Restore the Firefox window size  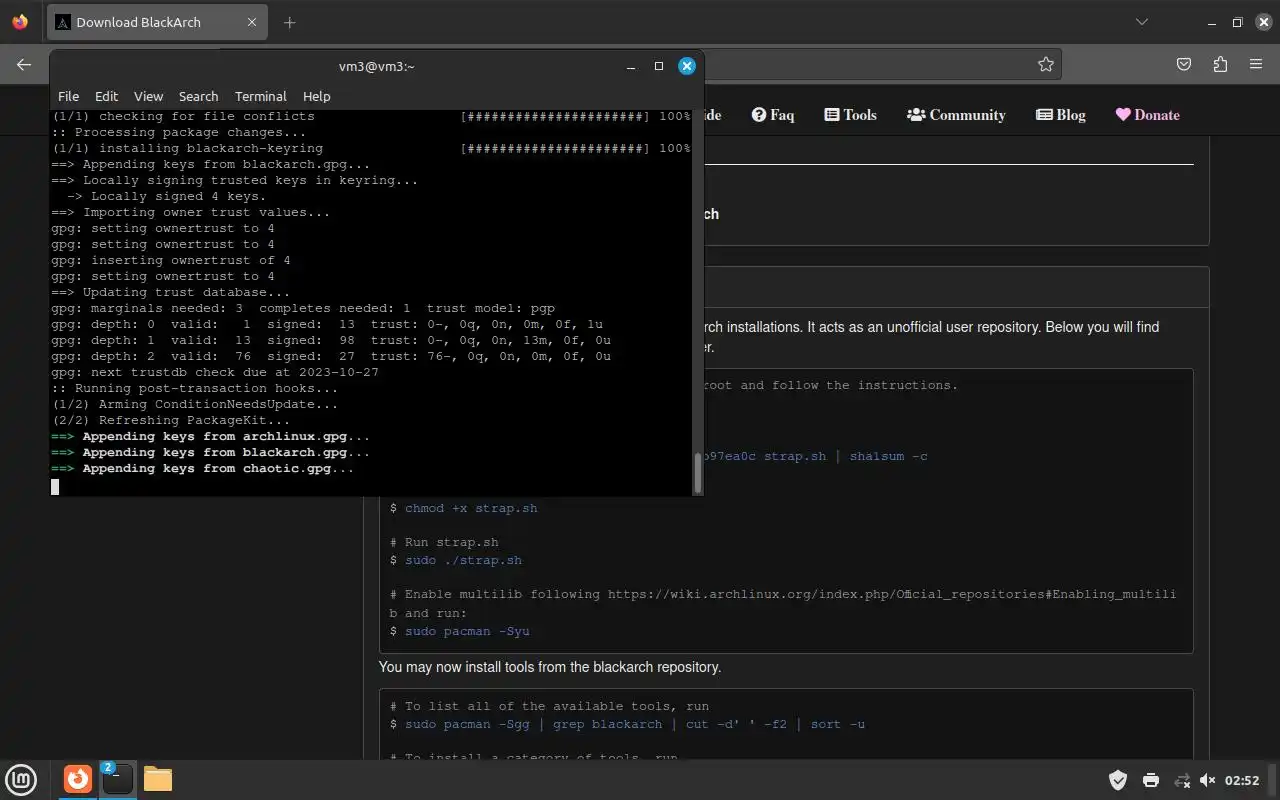tap(1237, 22)
